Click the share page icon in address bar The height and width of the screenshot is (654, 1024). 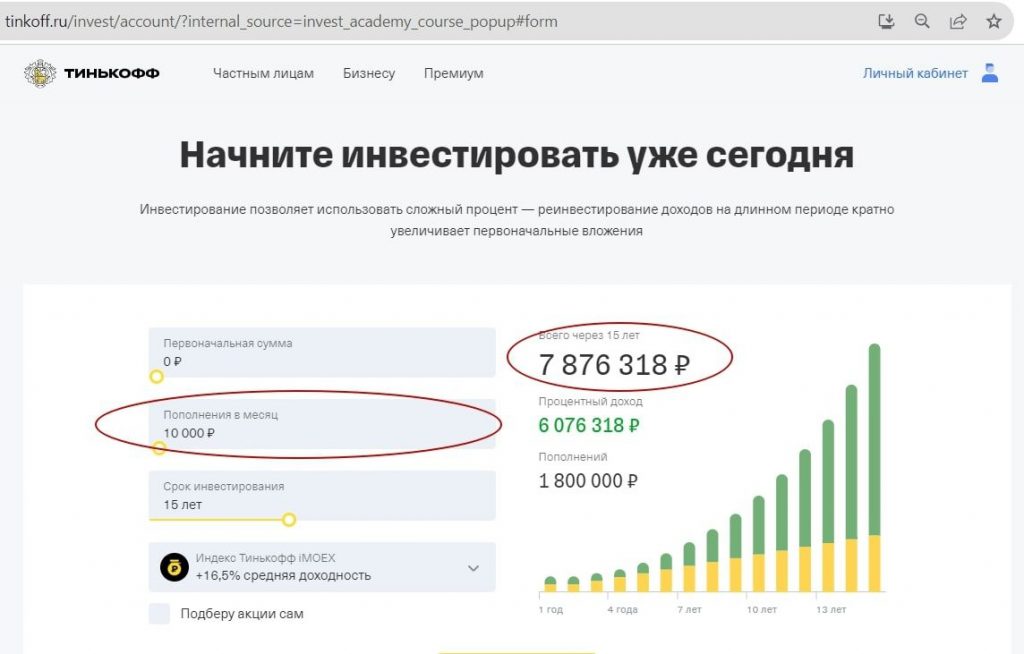[957, 22]
